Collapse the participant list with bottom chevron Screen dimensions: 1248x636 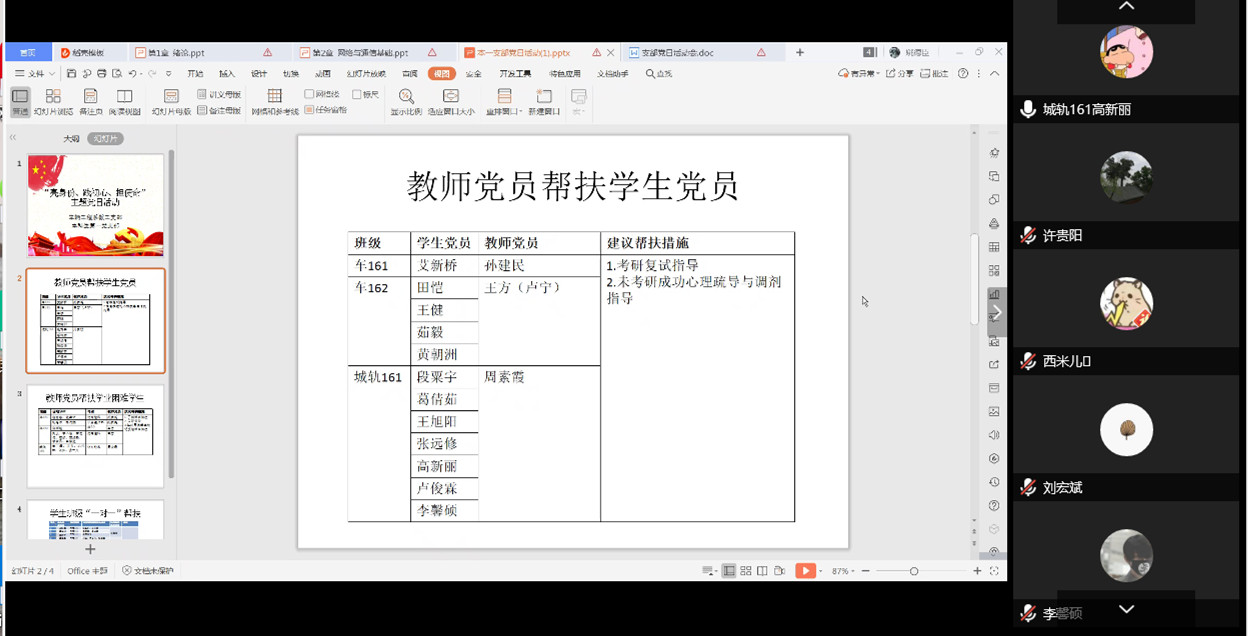pos(1126,609)
